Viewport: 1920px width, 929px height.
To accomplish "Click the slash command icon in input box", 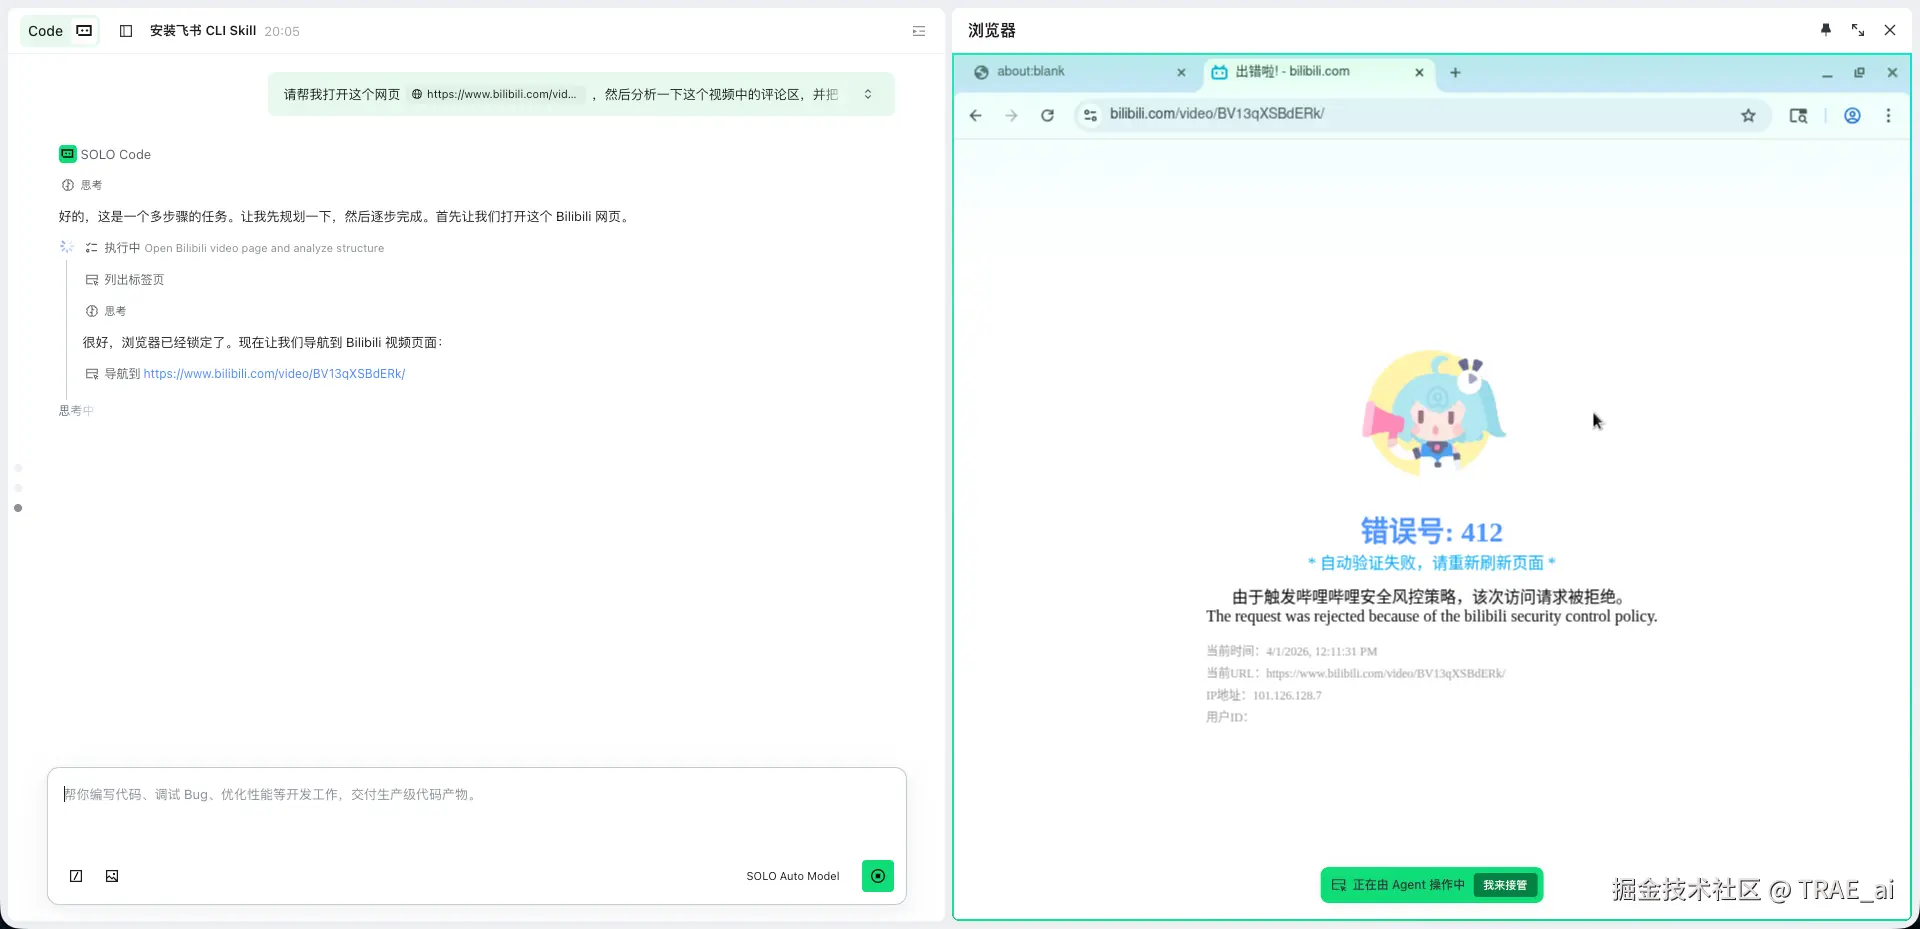I will [76, 876].
